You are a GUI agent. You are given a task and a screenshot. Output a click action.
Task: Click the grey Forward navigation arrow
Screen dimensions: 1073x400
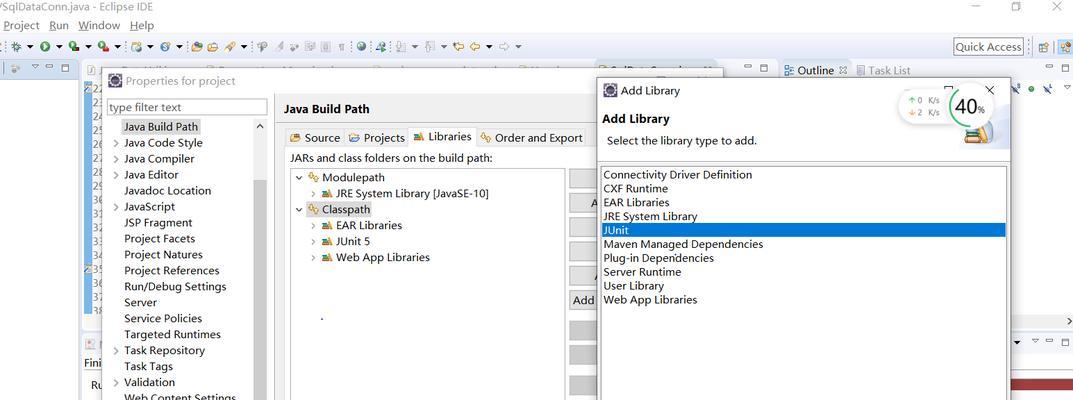[x=504, y=46]
